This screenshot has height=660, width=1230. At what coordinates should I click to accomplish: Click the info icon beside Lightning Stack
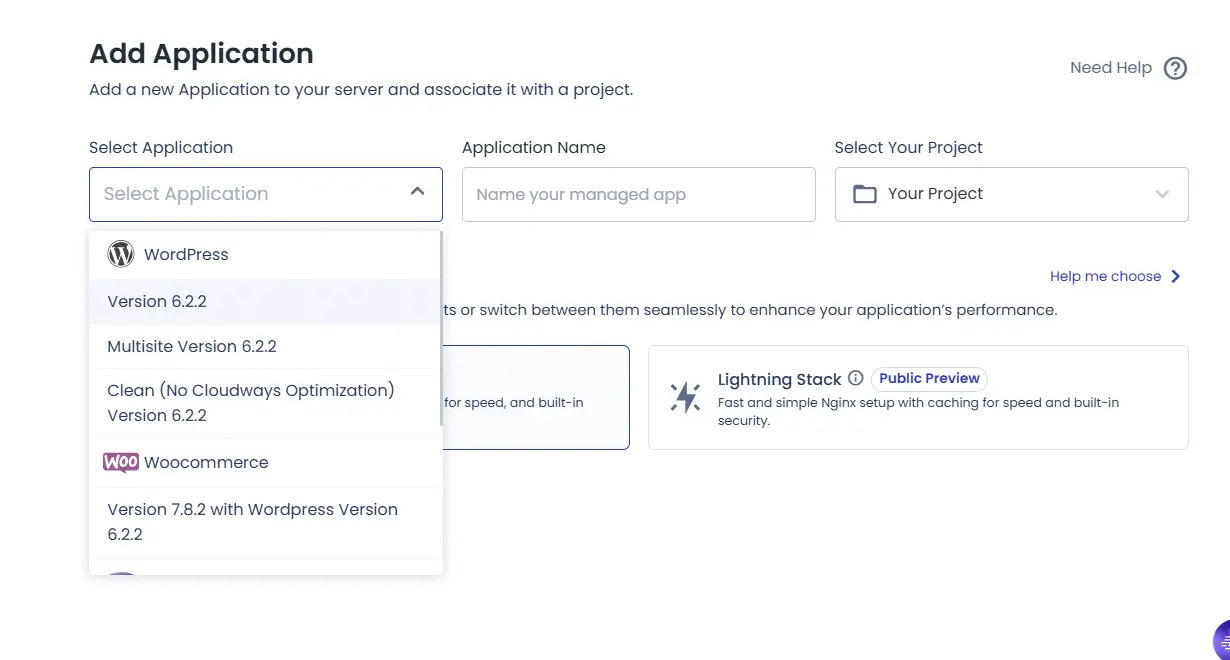855,379
